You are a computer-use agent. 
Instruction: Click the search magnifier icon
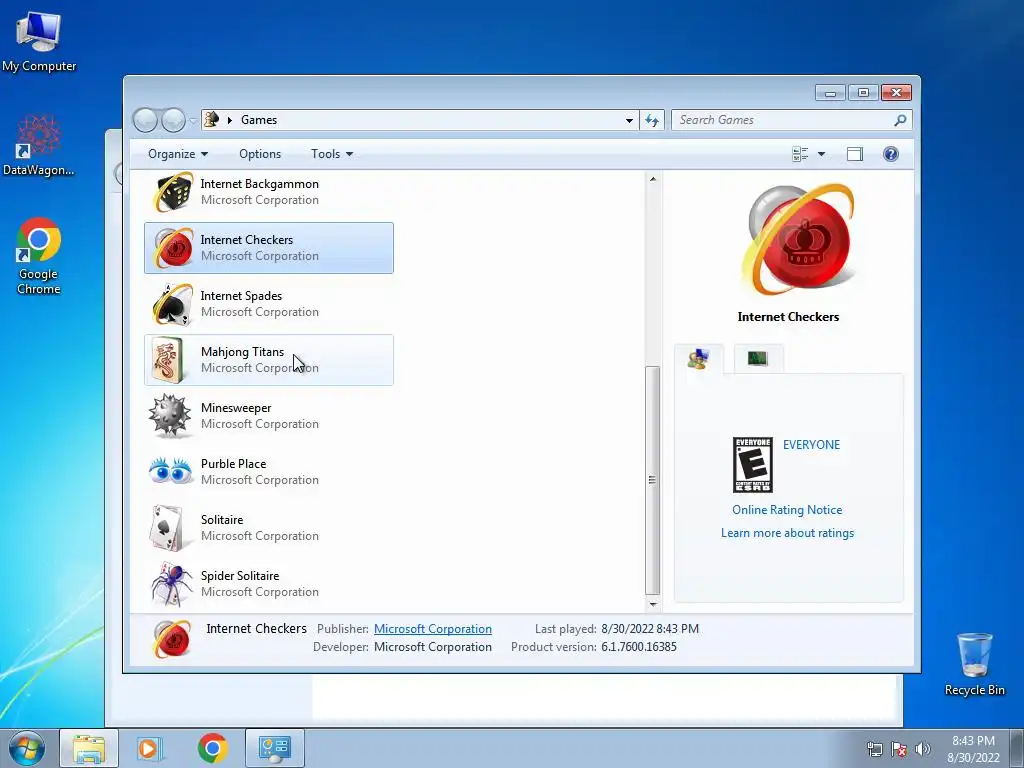(900, 120)
